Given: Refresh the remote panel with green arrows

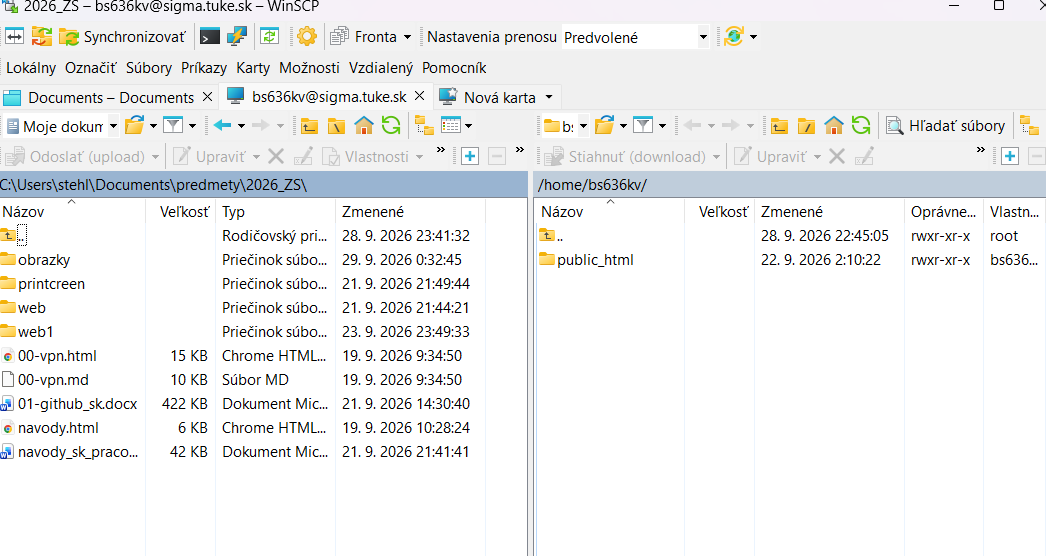Looking at the screenshot, I should pos(861,125).
